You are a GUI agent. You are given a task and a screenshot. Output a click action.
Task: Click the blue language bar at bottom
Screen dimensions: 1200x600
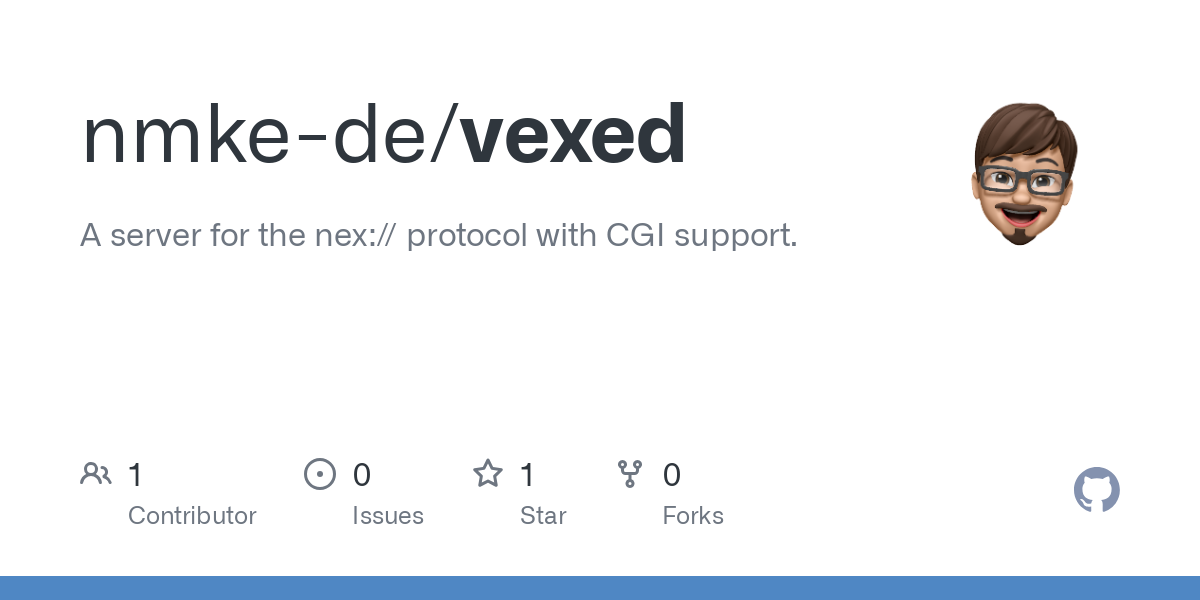pos(600,588)
